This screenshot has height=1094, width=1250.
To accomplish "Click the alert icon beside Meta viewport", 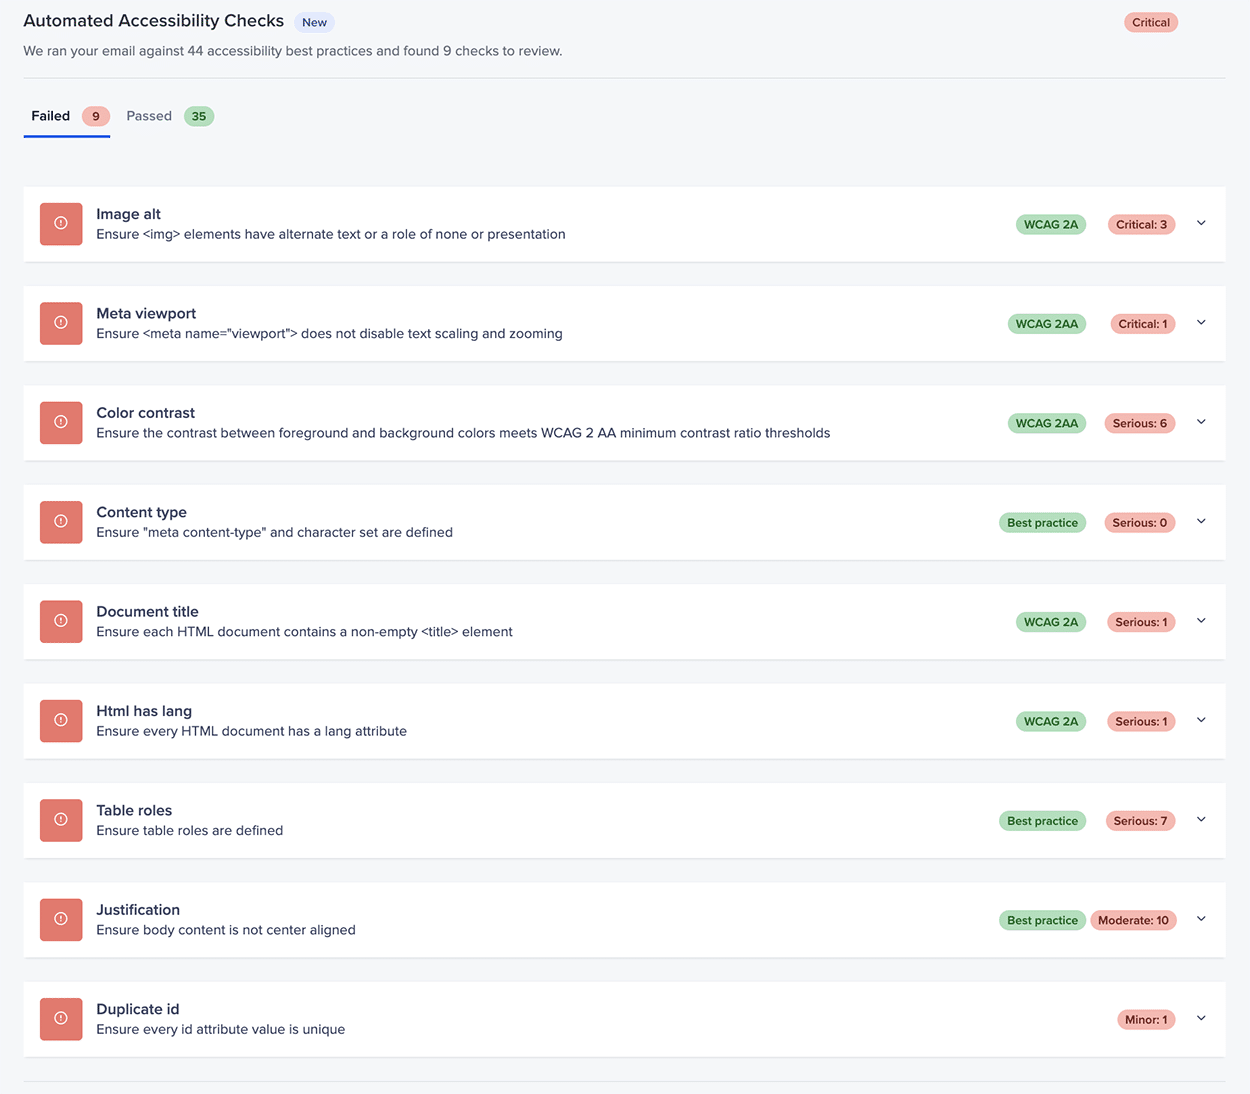I will [x=61, y=323].
